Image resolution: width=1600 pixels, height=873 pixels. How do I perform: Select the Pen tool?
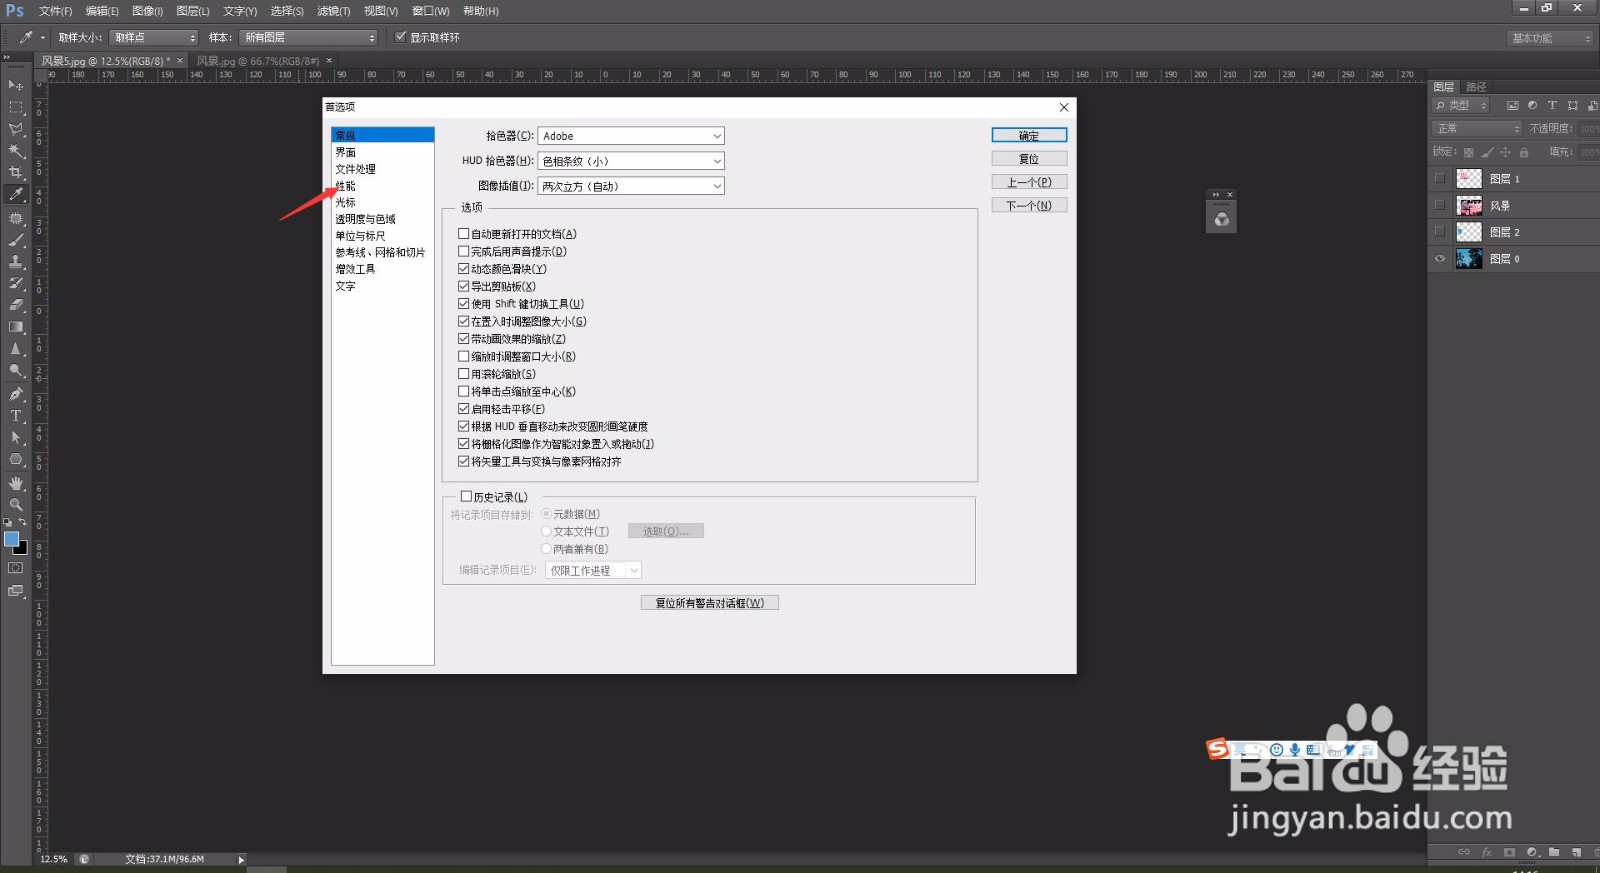[16, 394]
